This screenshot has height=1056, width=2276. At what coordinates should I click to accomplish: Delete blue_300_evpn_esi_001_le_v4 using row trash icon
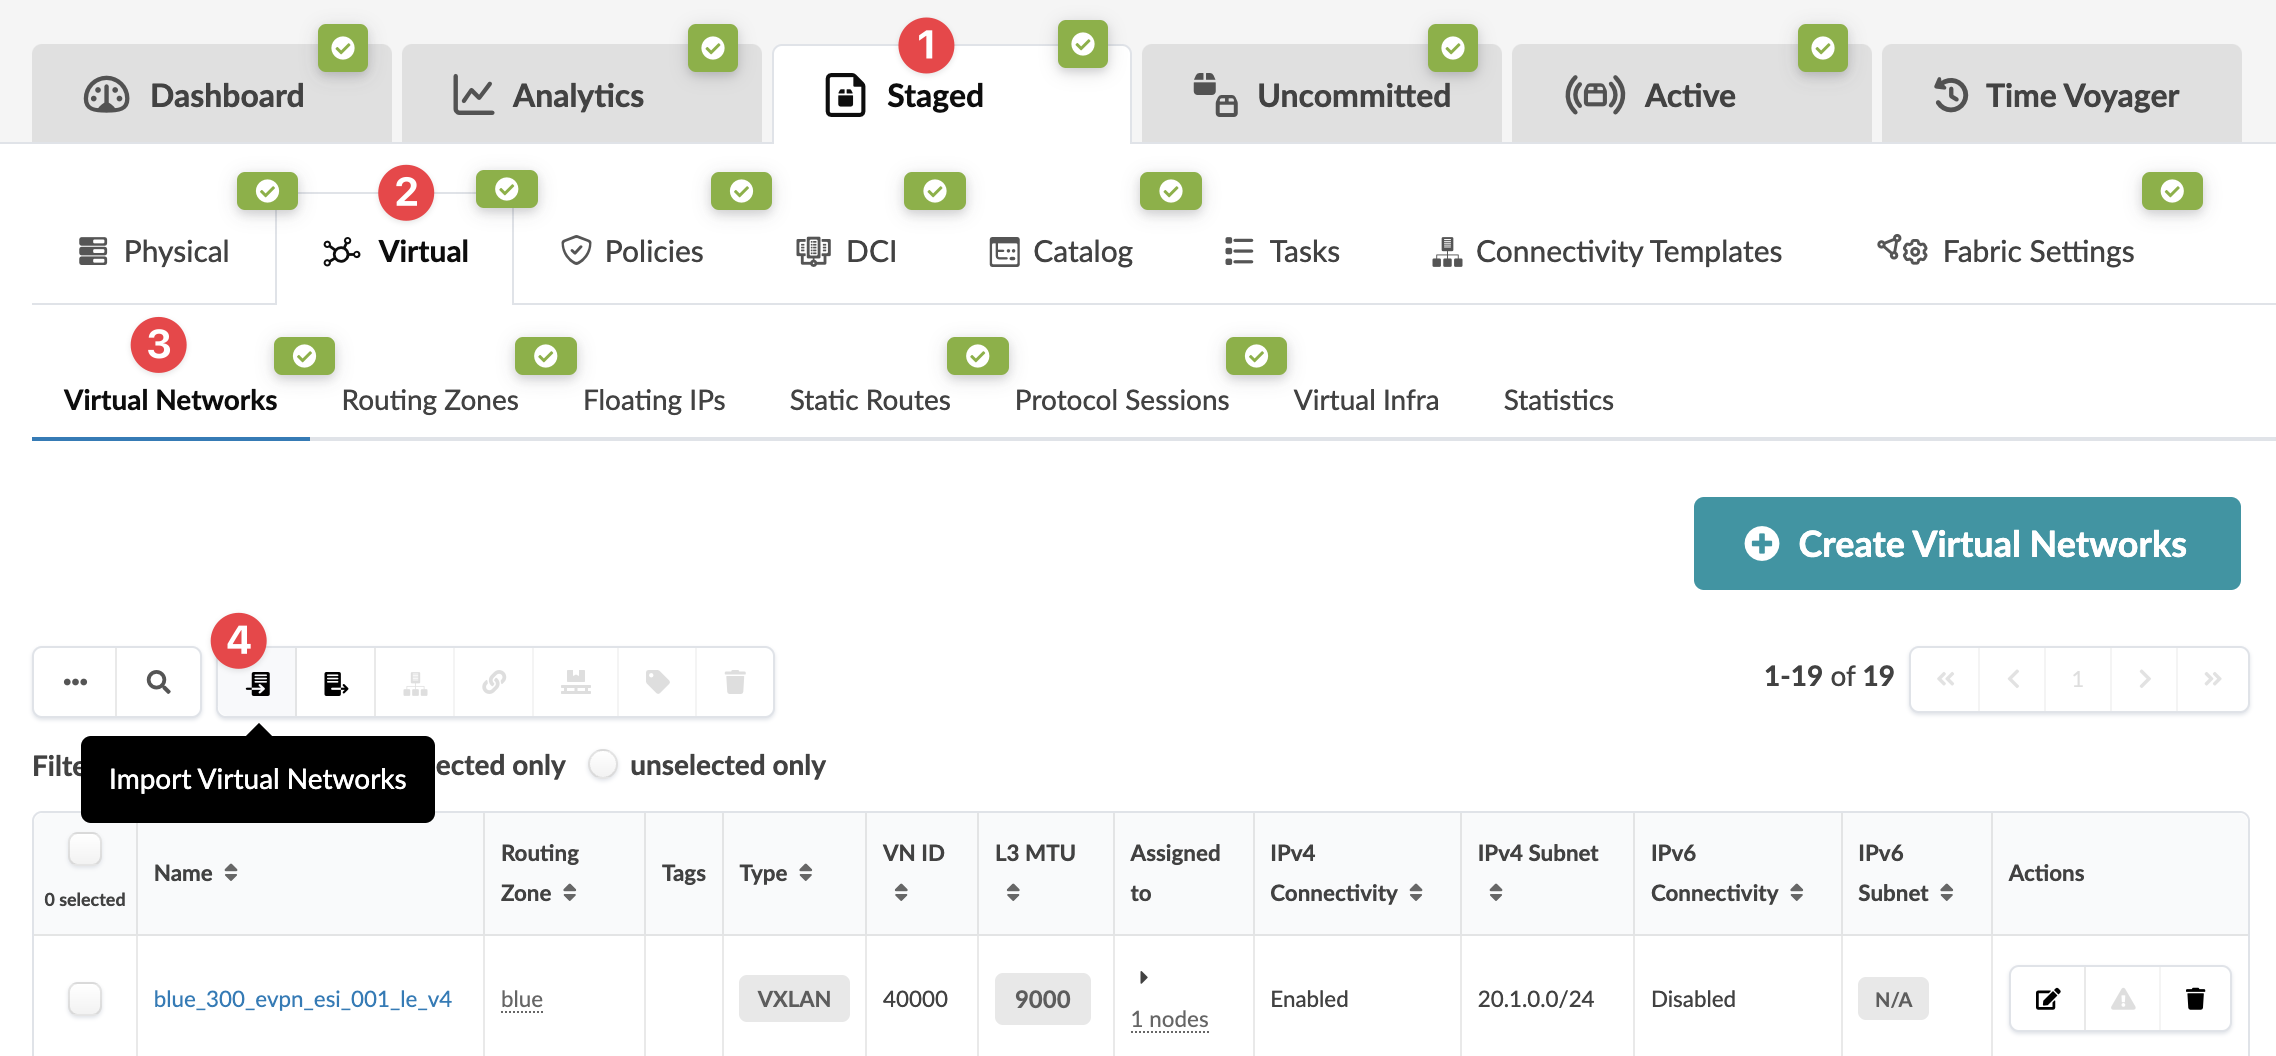click(x=2195, y=998)
